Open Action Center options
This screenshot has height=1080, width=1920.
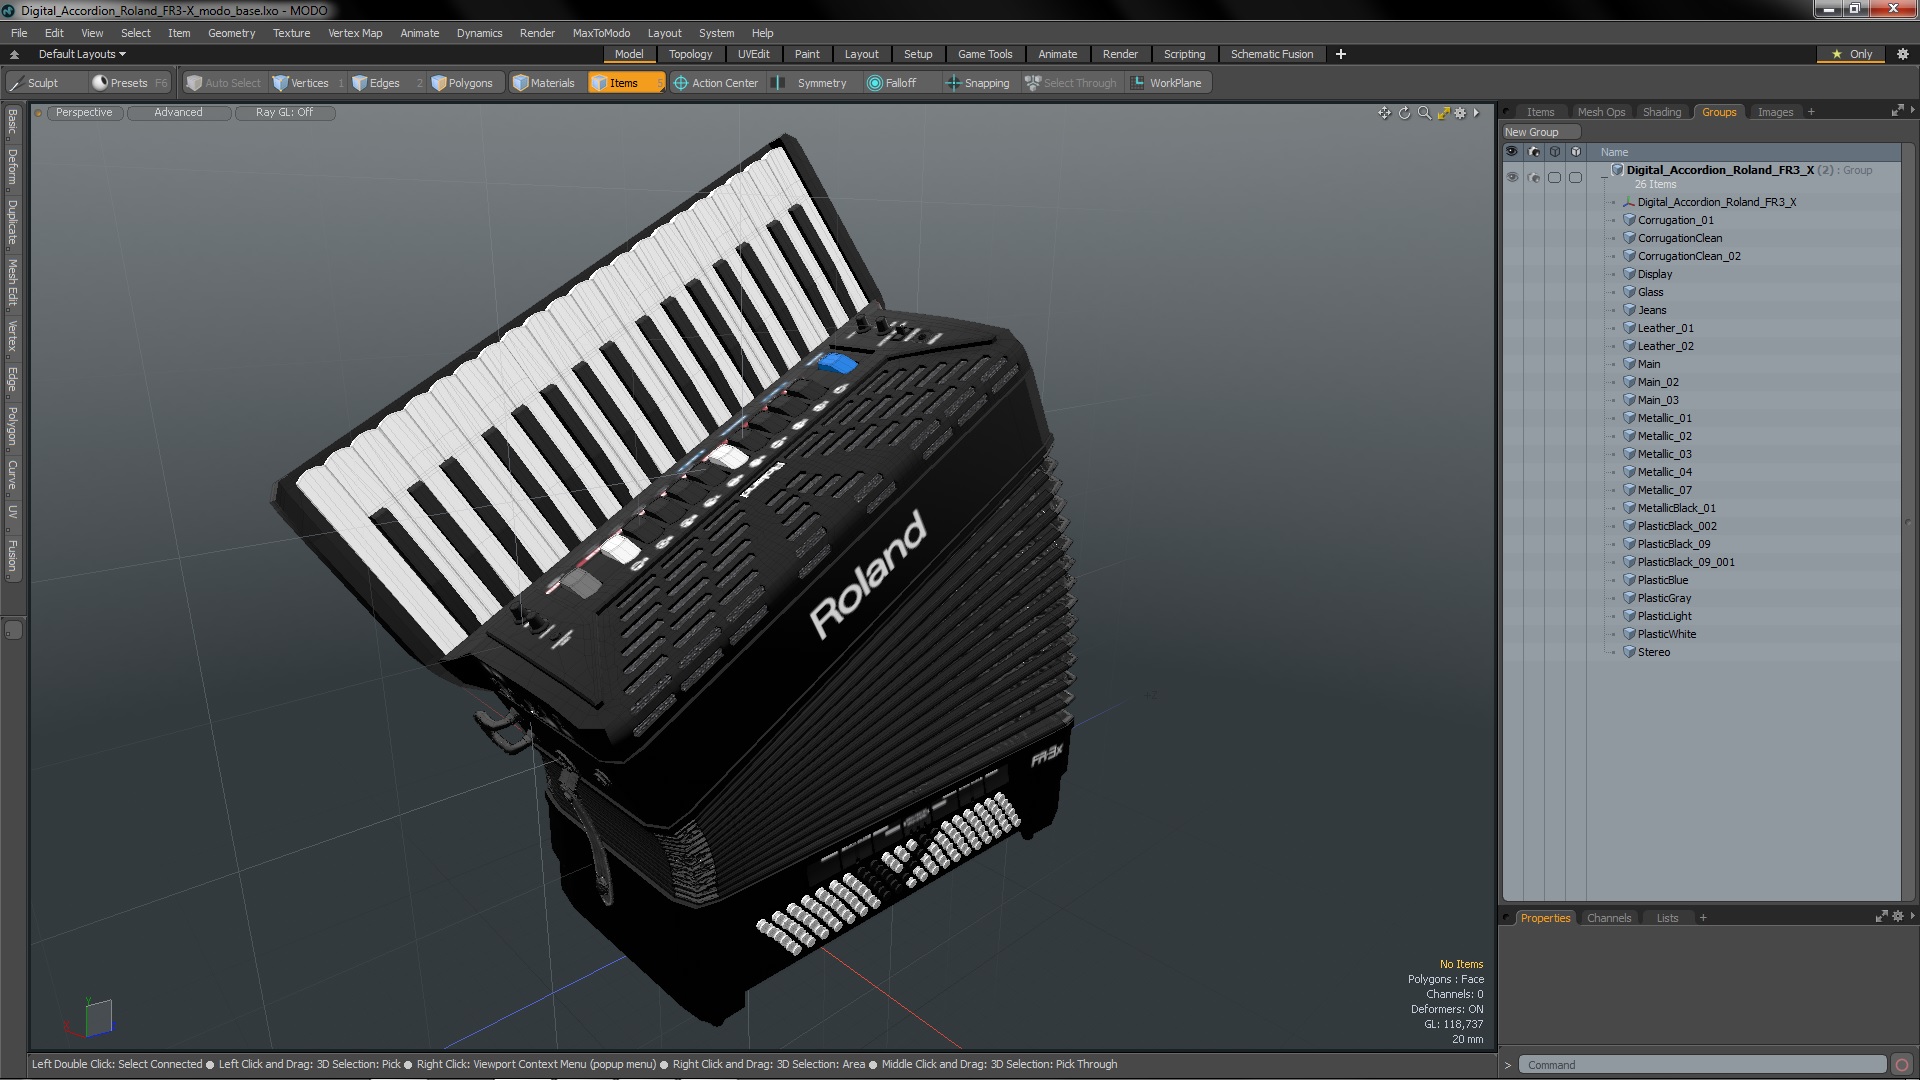pyautogui.click(x=716, y=83)
